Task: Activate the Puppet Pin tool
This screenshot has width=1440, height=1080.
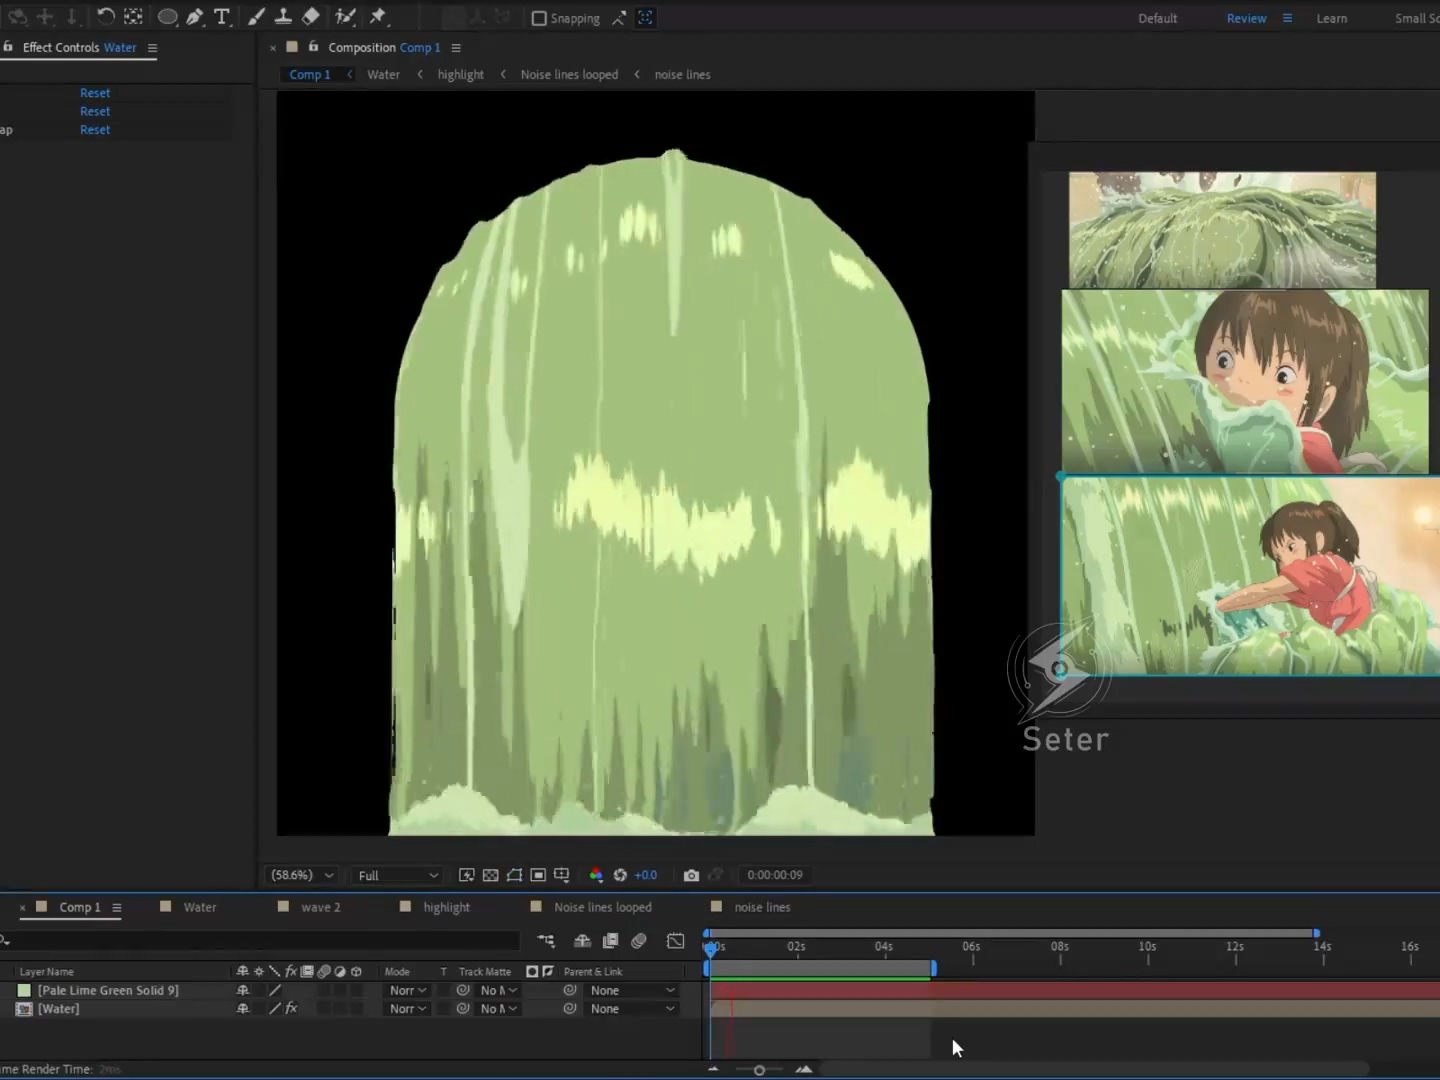Action: 378,17
